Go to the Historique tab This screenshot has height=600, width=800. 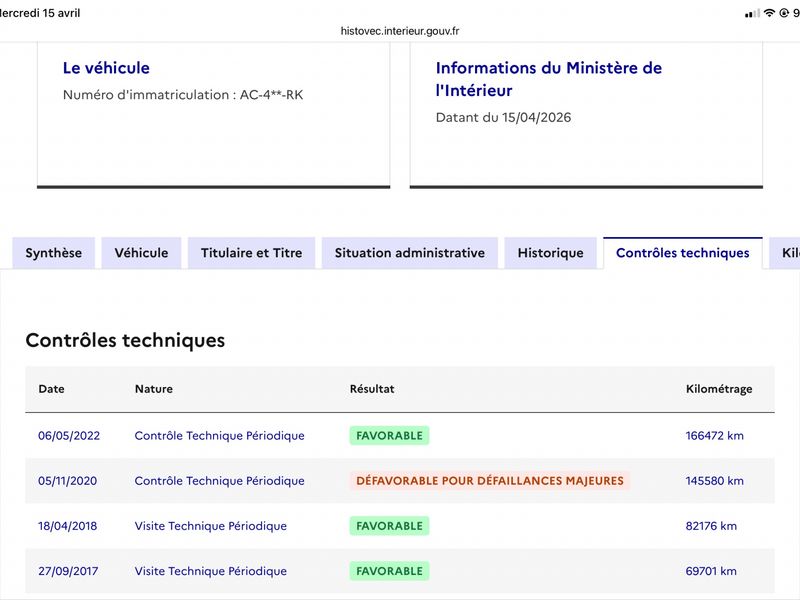[x=551, y=253]
